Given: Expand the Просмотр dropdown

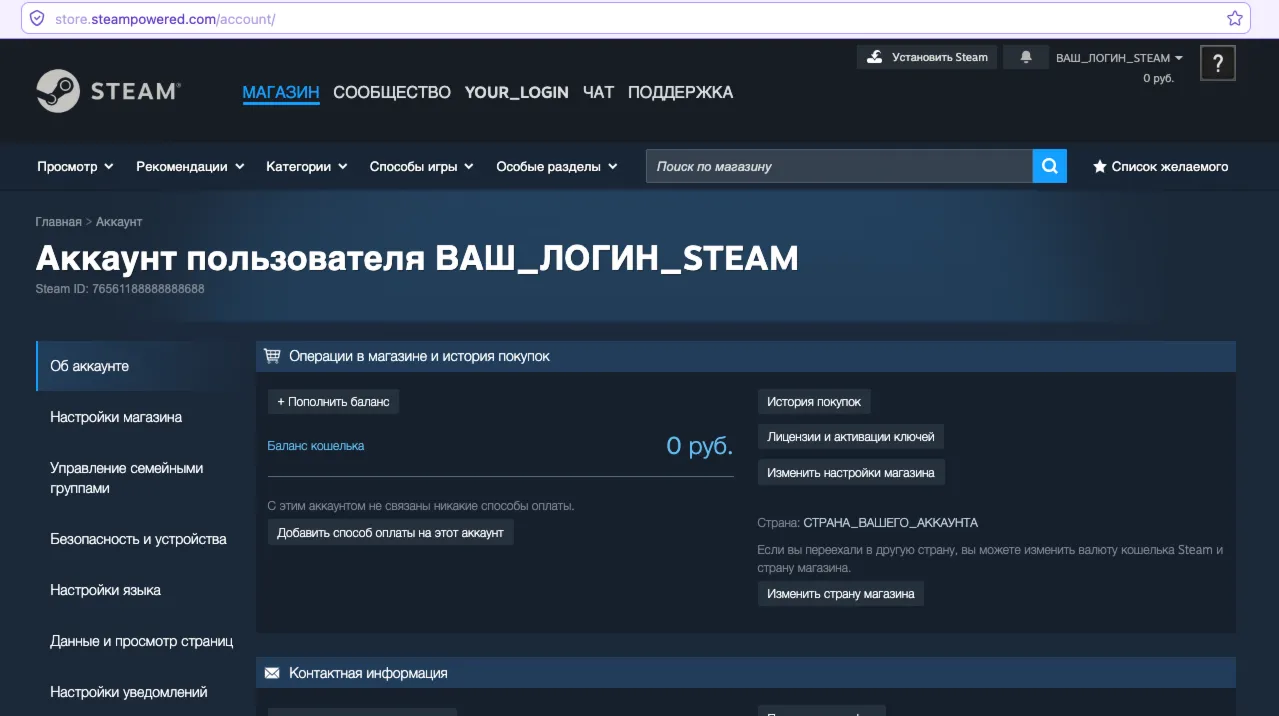Looking at the screenshot, I should pos(75,166).
